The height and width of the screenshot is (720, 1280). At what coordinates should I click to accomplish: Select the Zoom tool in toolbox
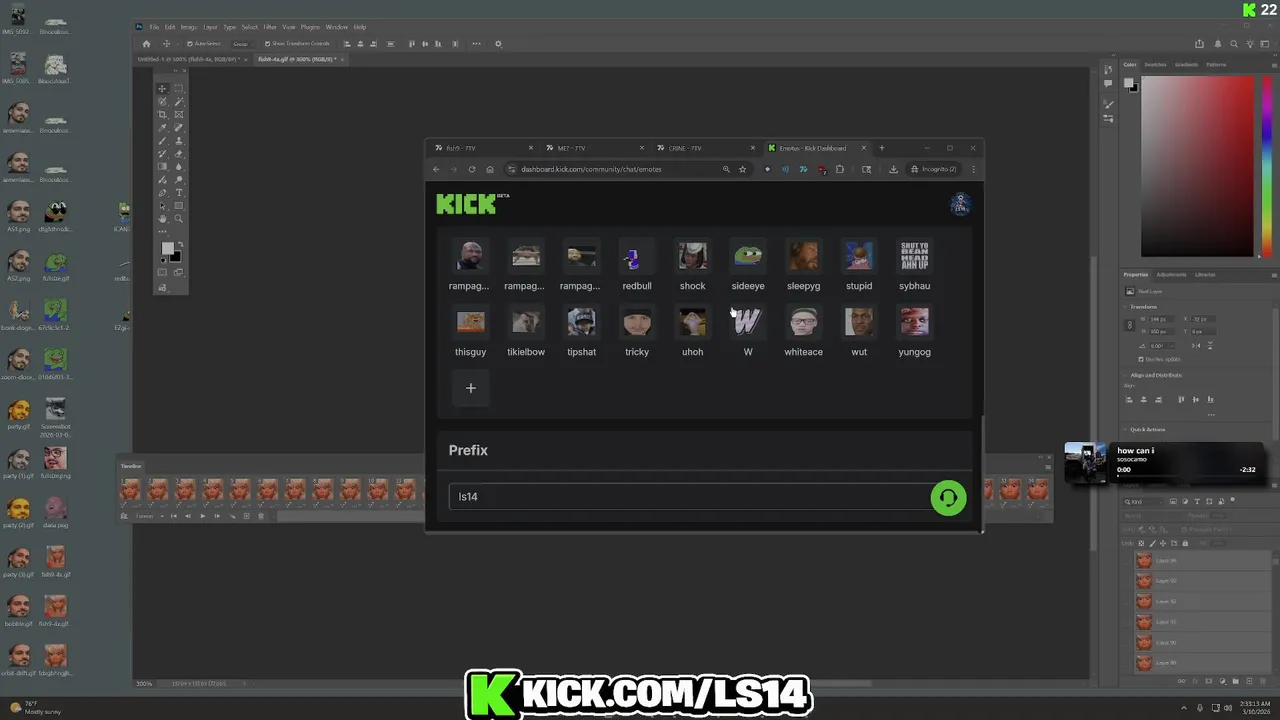179,218
